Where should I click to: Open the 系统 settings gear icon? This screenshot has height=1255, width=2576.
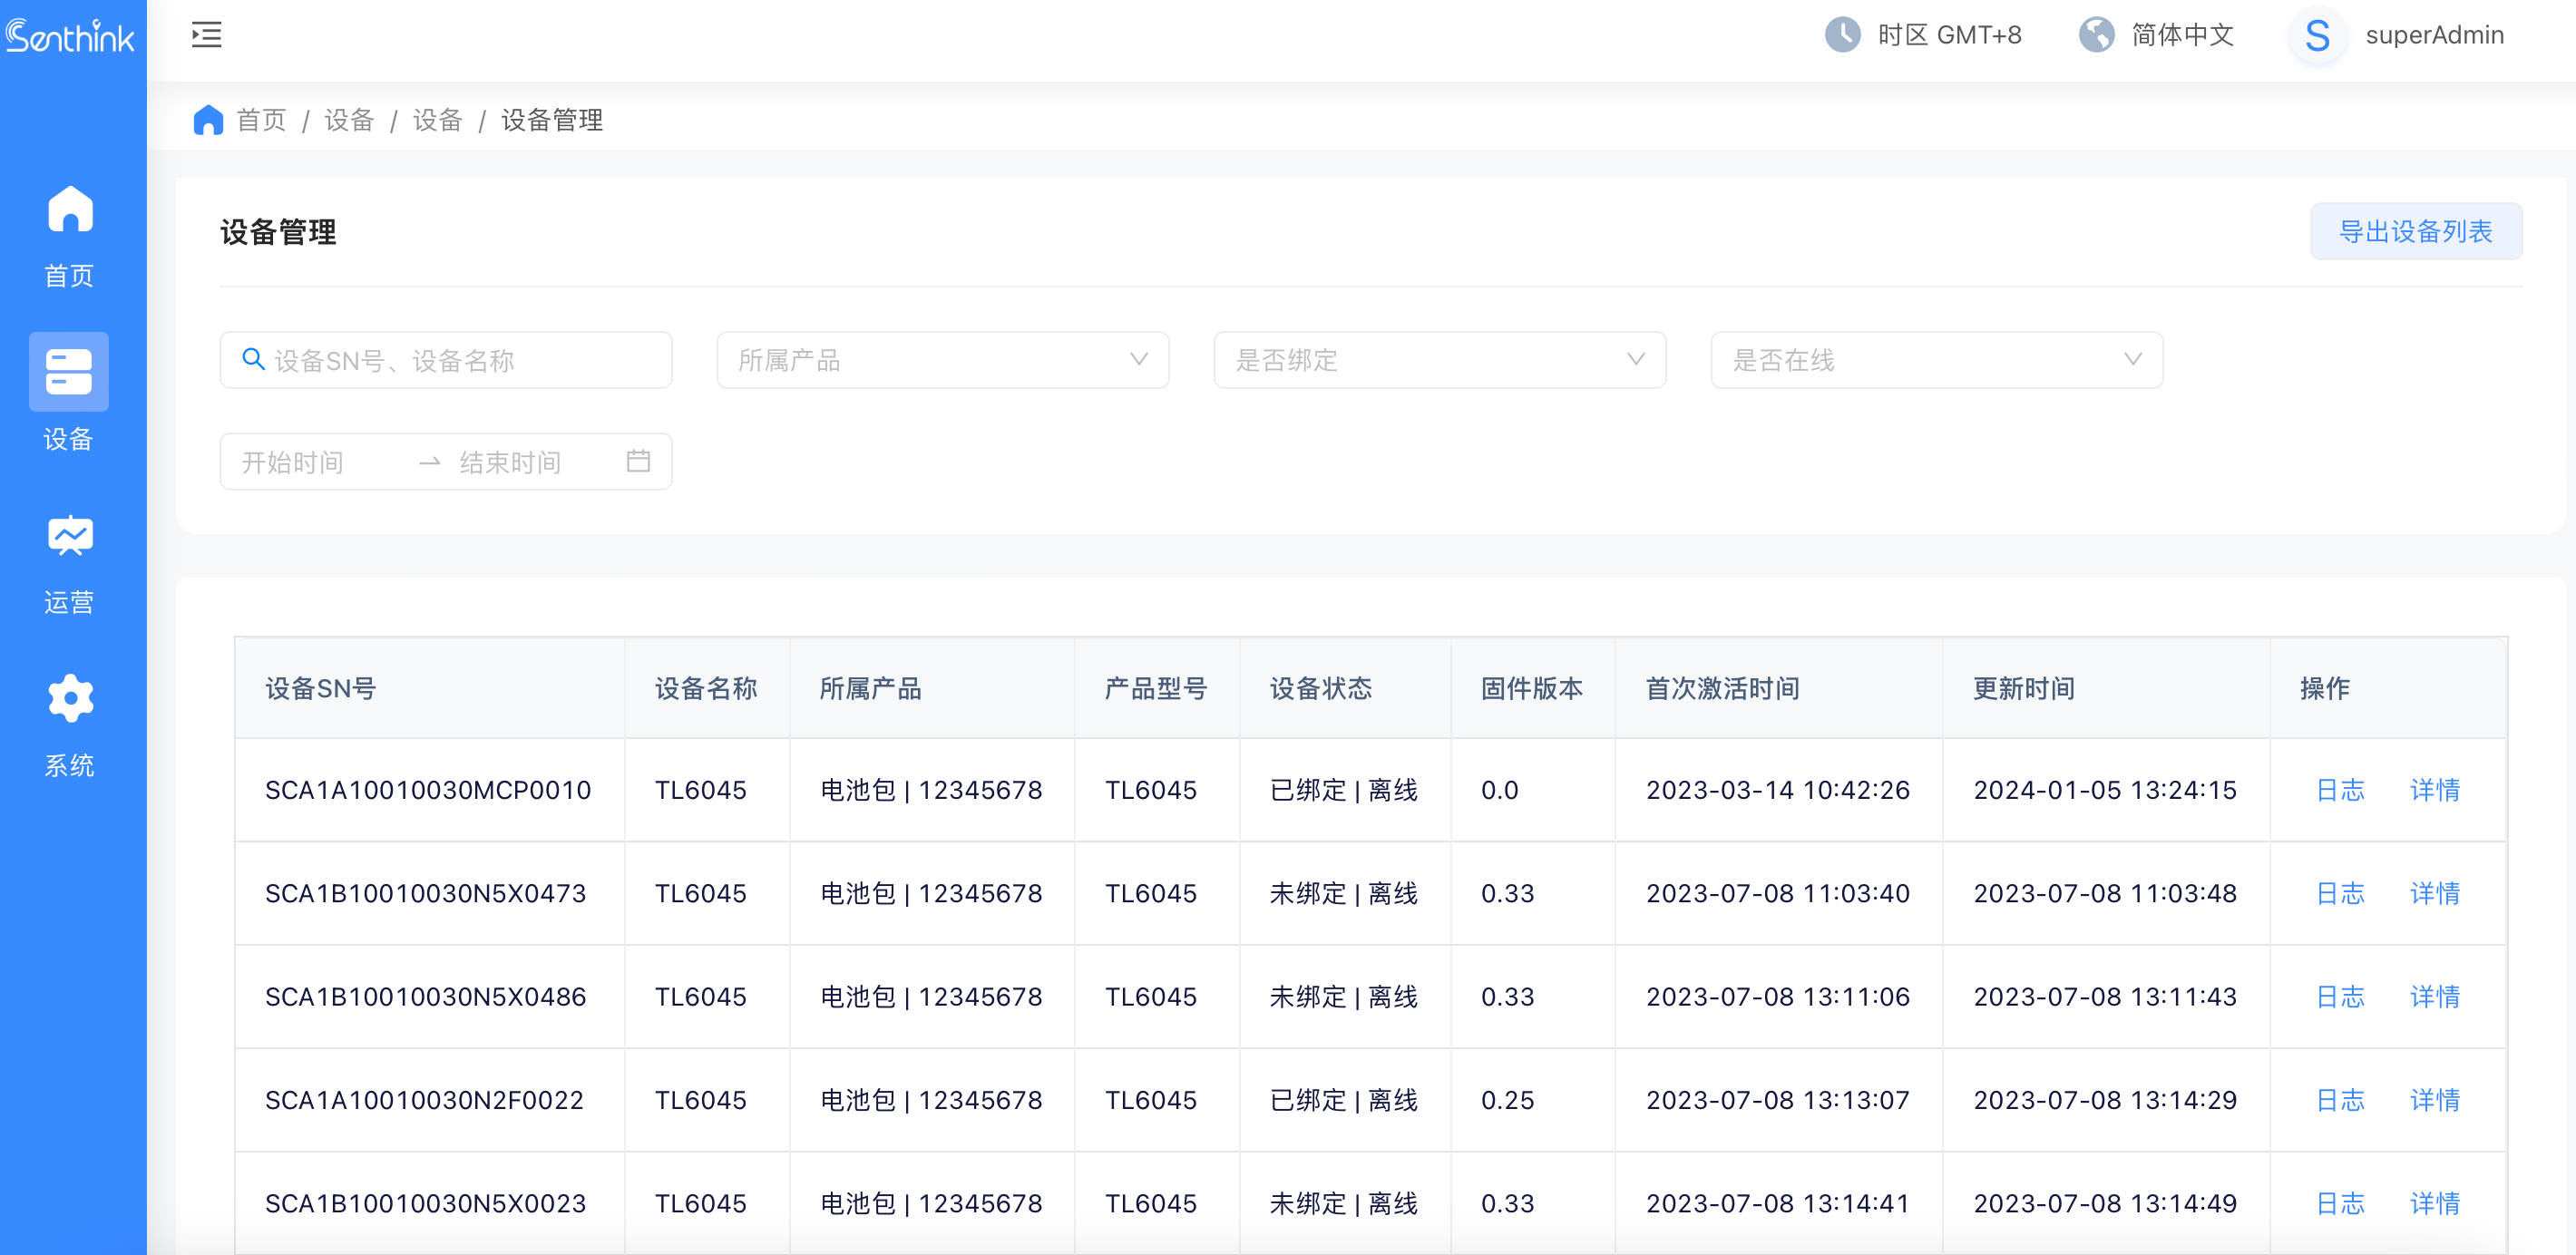pyautogui.click(x=69, y=699)
